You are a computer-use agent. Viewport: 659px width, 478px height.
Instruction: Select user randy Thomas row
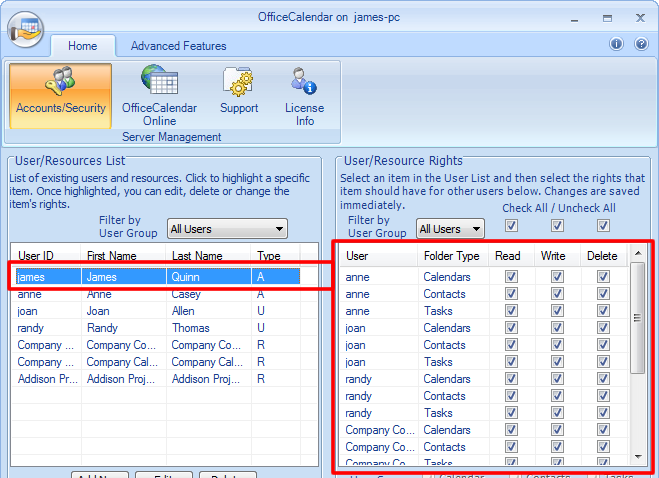tap(158, 328)
